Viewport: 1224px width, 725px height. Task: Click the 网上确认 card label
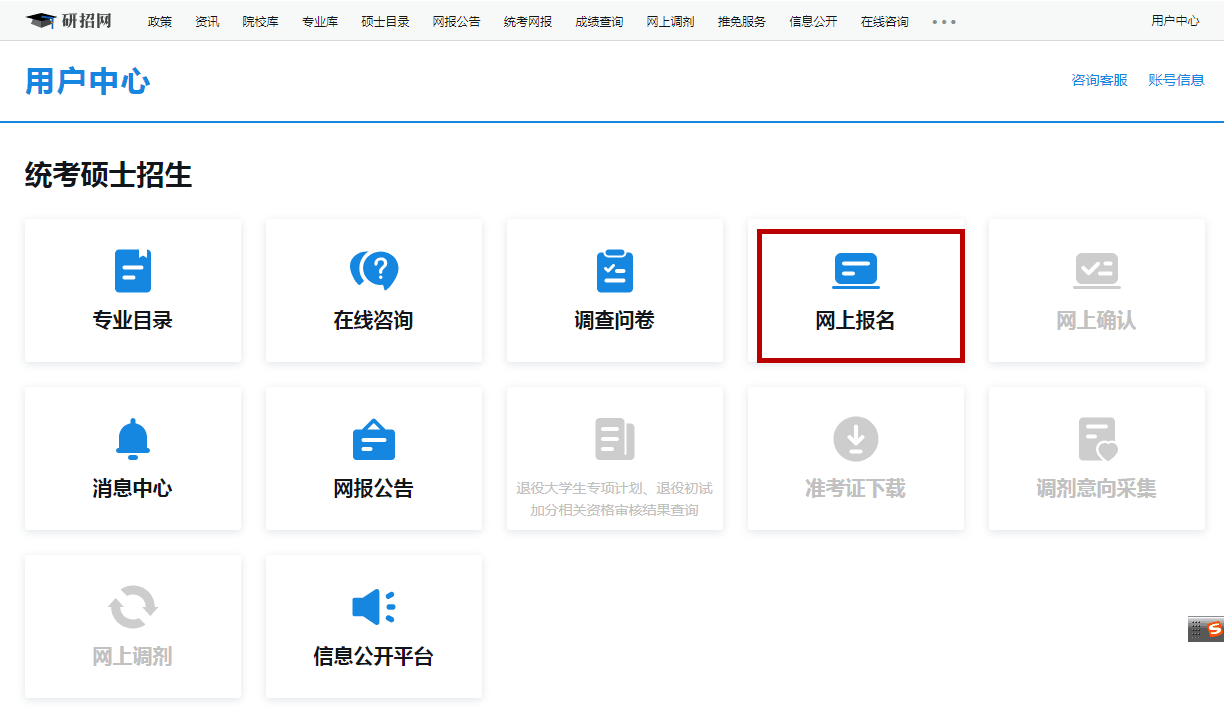point(1096,321)
